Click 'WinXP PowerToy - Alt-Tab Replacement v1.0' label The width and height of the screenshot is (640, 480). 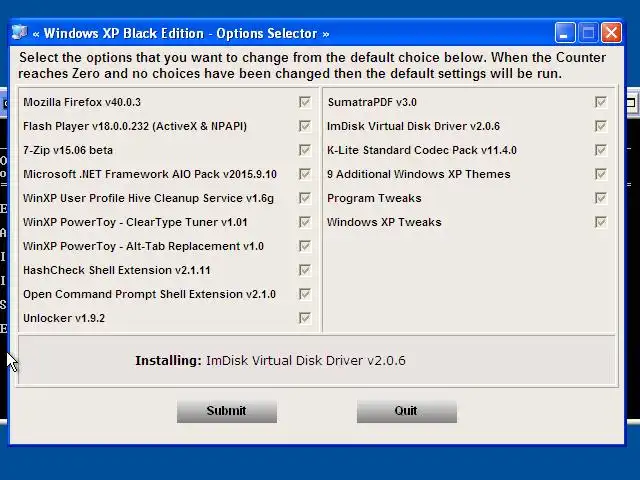[143, 246]
